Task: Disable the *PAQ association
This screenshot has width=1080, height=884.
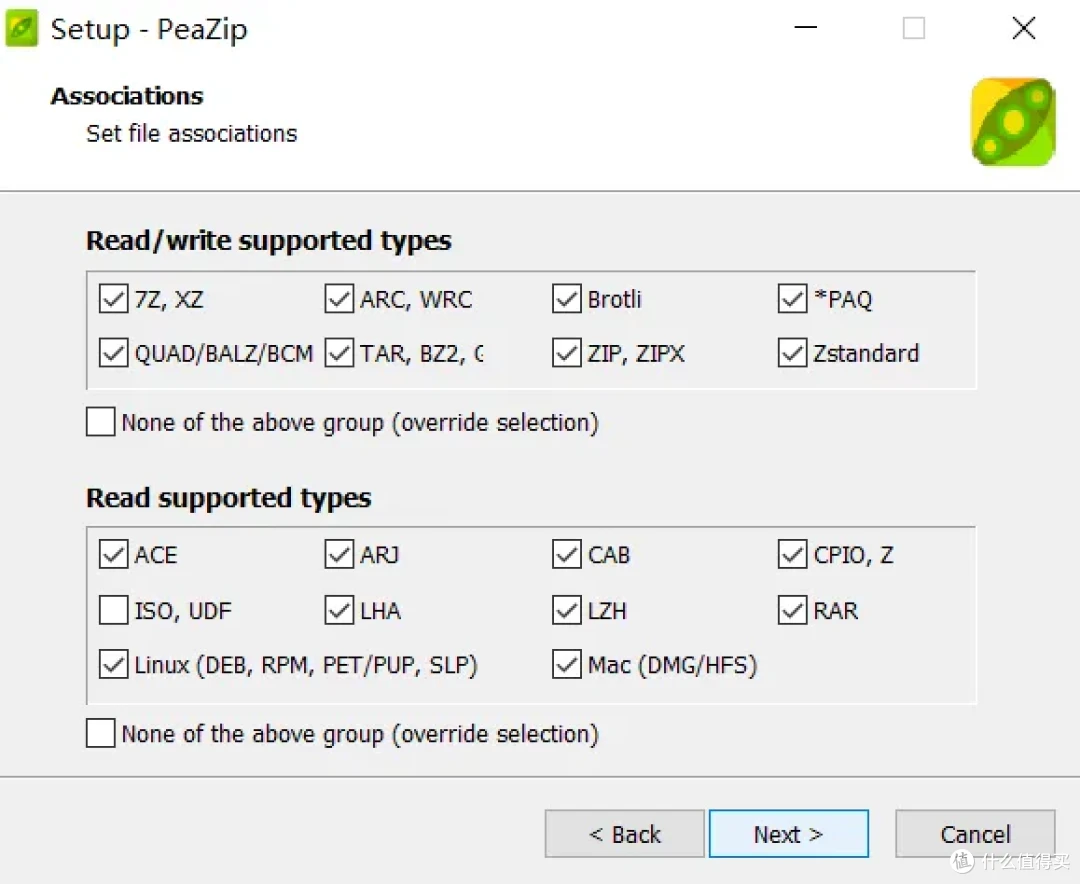Action: 792,299
